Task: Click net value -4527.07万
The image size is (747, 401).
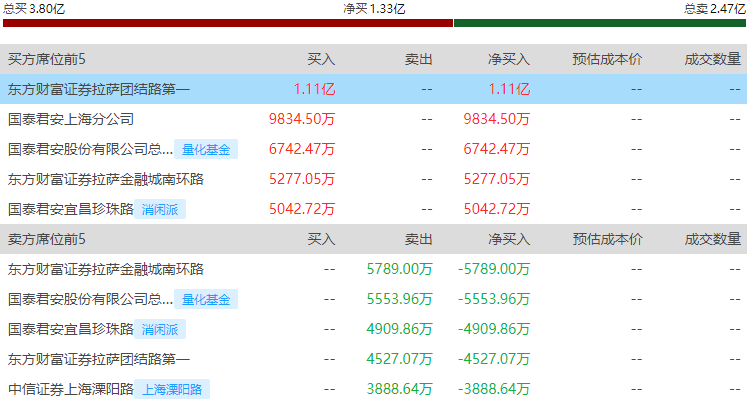Action: [494, 359]
